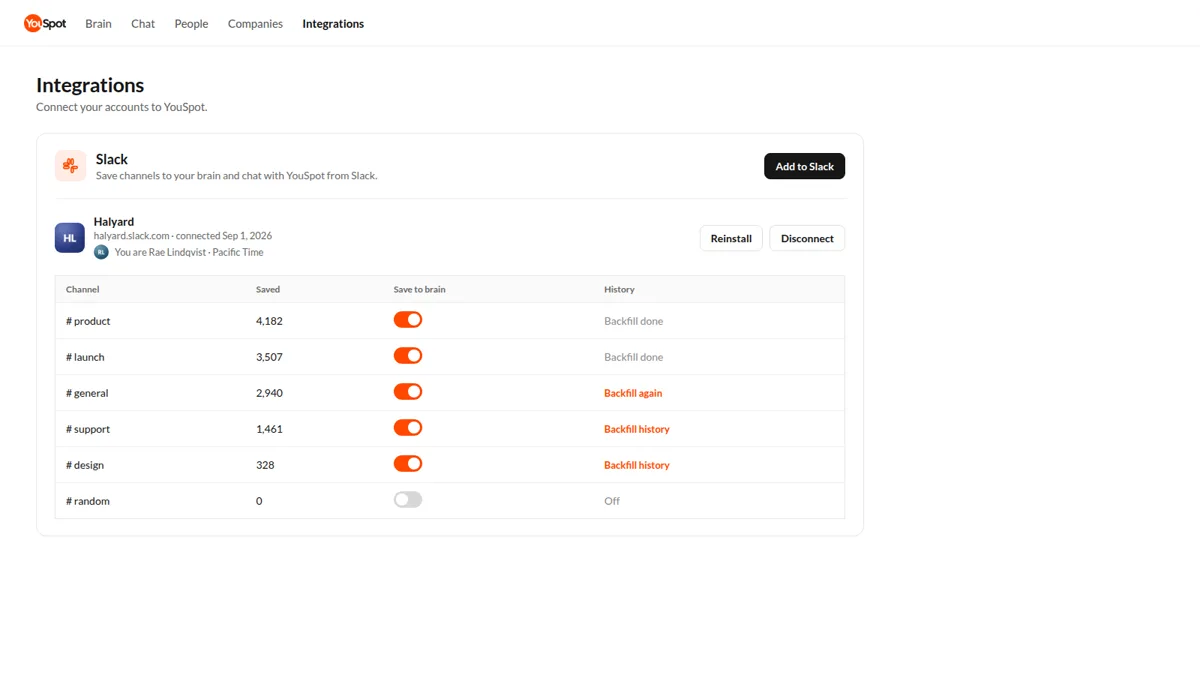Turn off Save to brain for #launch

(408, 356)
